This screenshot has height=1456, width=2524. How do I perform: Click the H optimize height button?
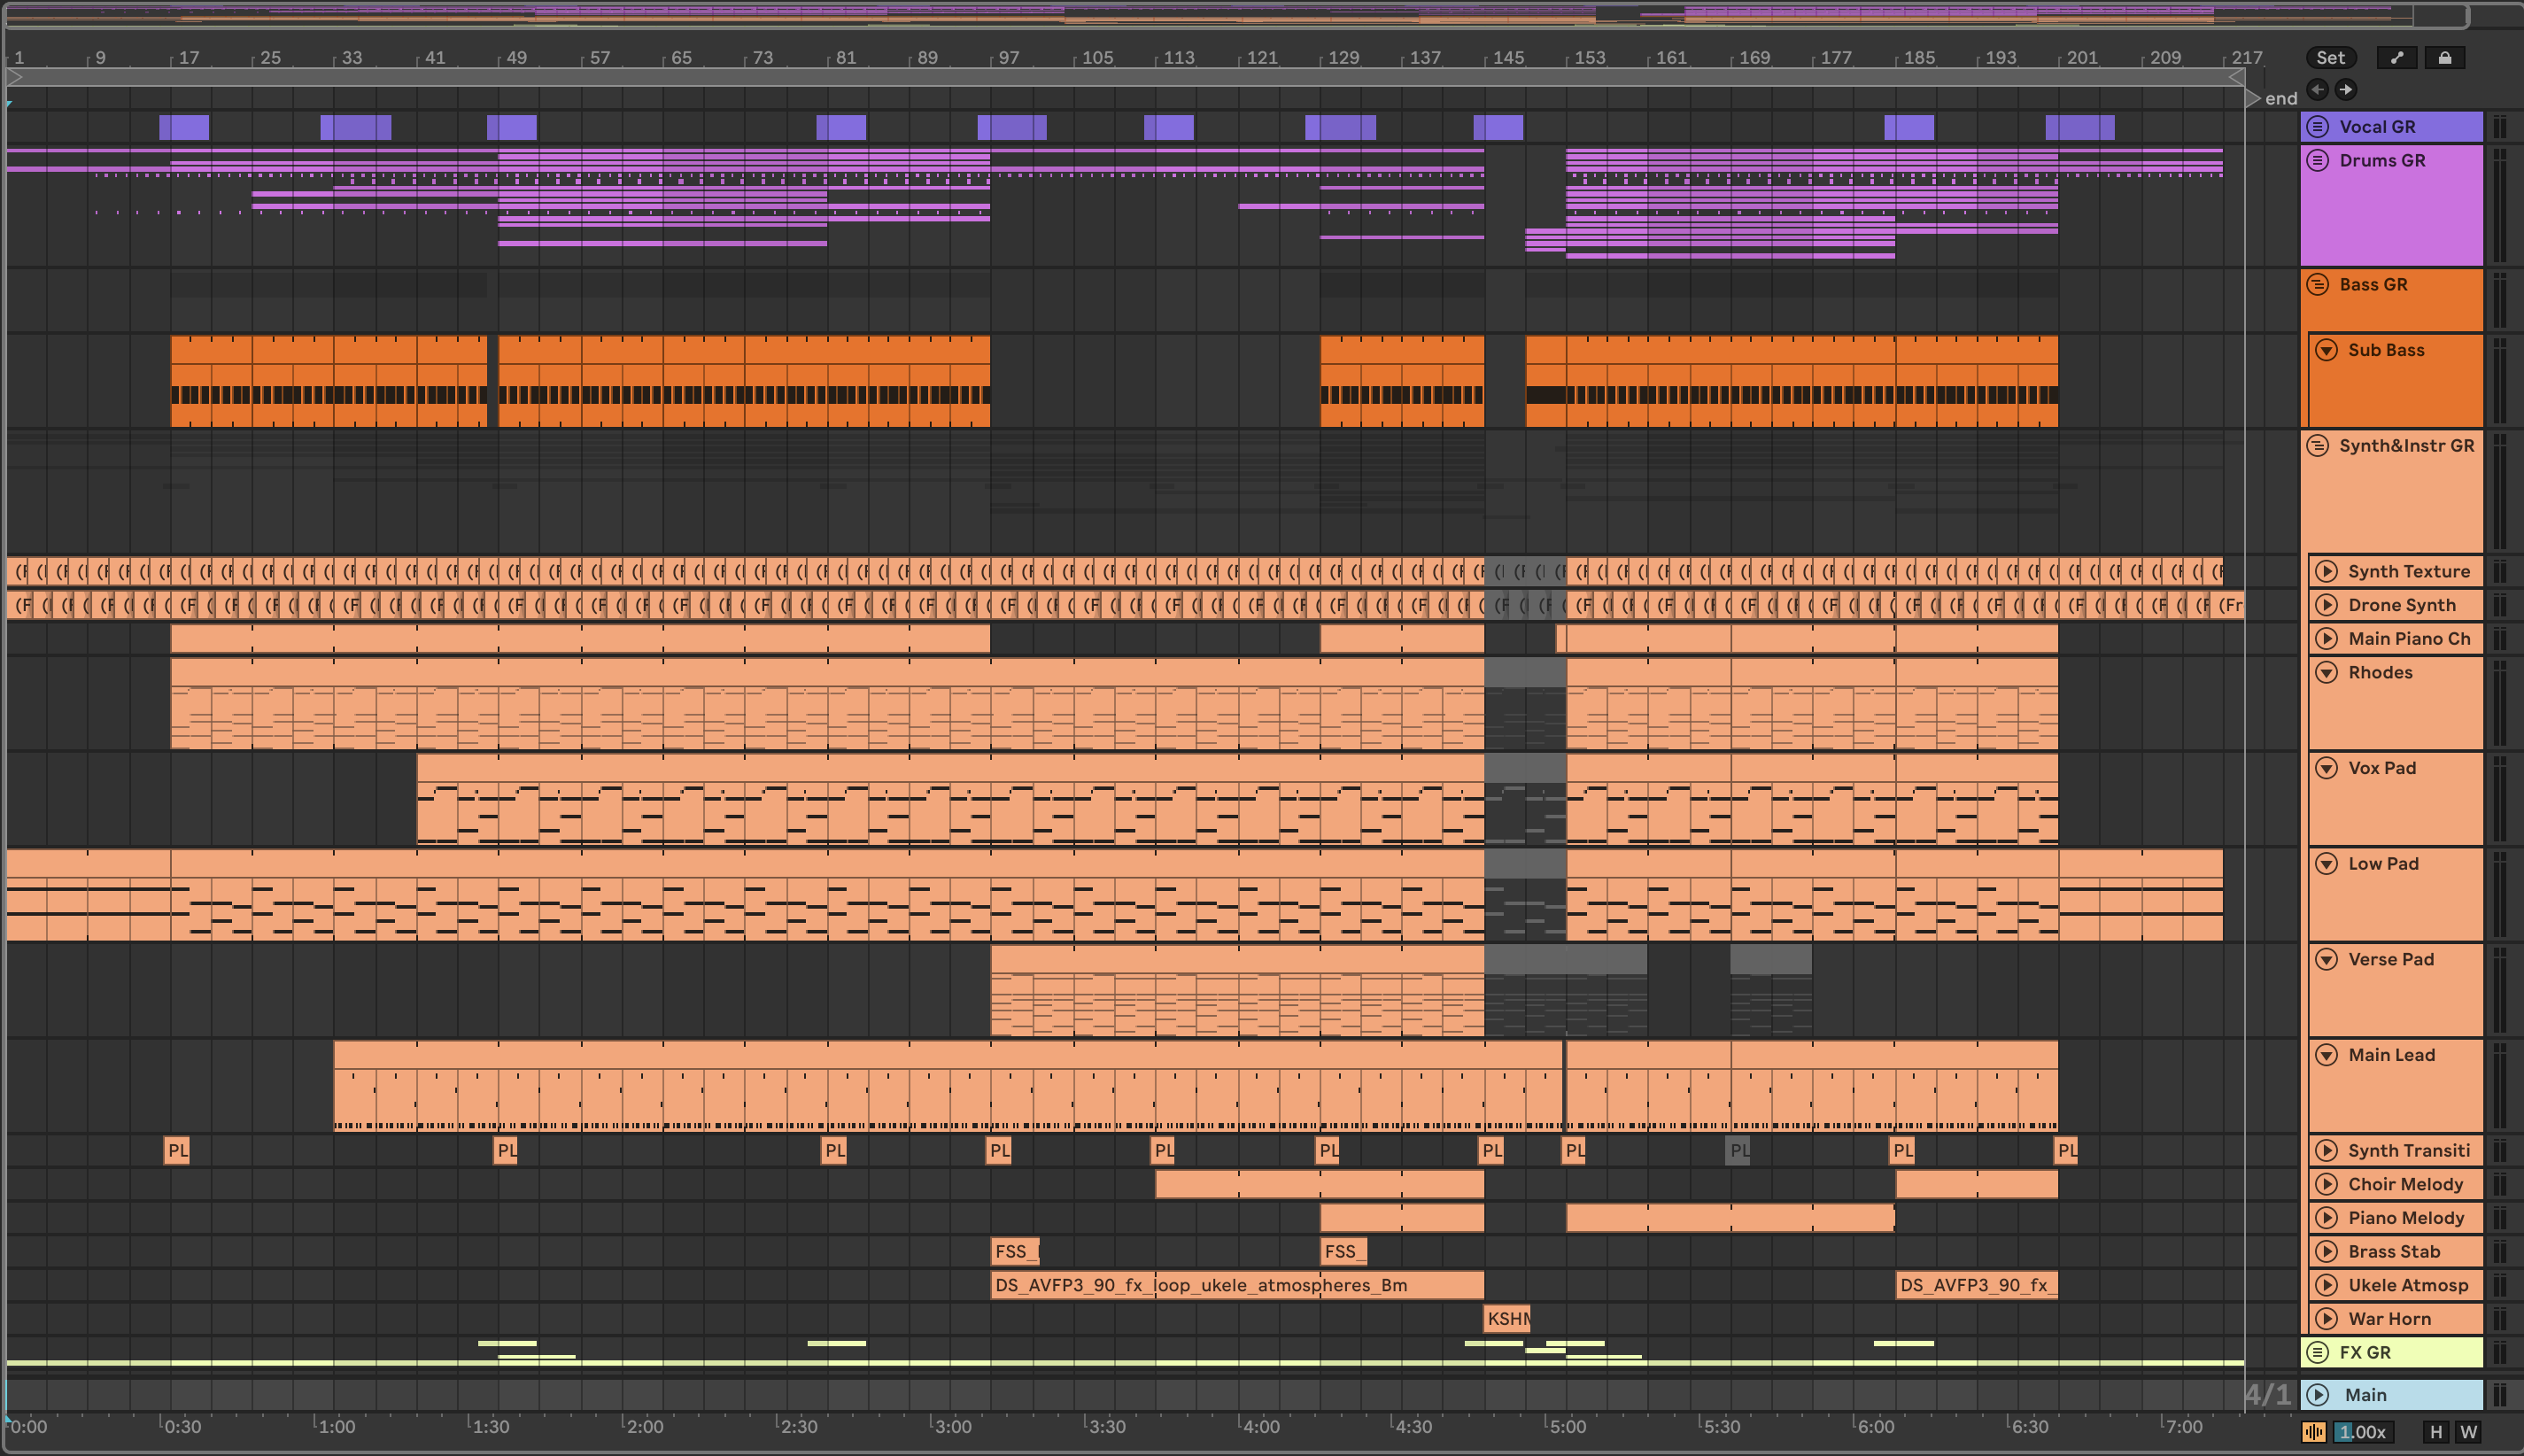coord(2436,1432)
